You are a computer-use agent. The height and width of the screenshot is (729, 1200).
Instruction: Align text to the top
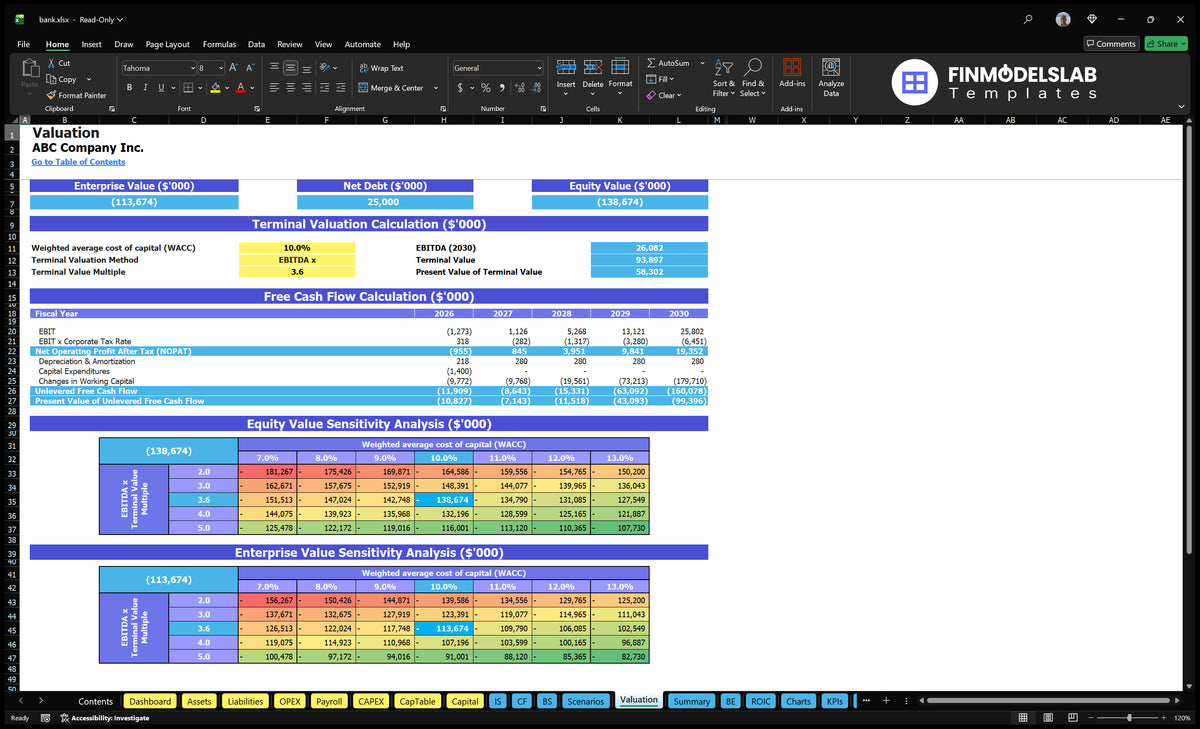pyautogui.click(x=274, y=68)
